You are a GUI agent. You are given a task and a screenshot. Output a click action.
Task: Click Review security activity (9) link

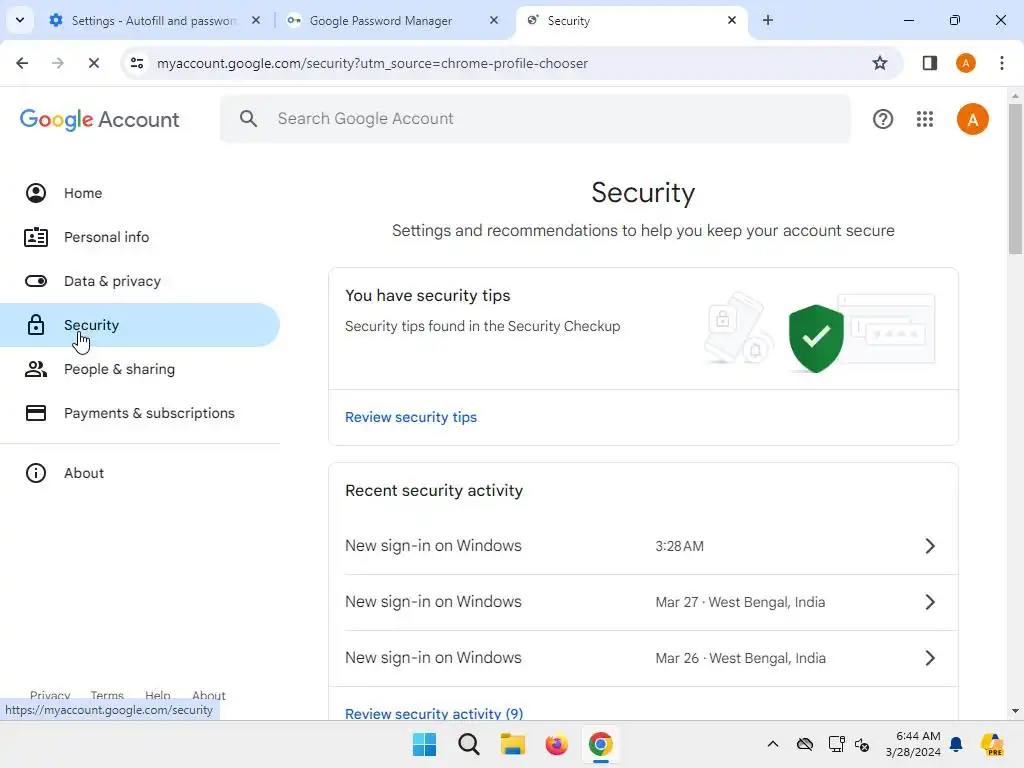click(x=434, y=714)
